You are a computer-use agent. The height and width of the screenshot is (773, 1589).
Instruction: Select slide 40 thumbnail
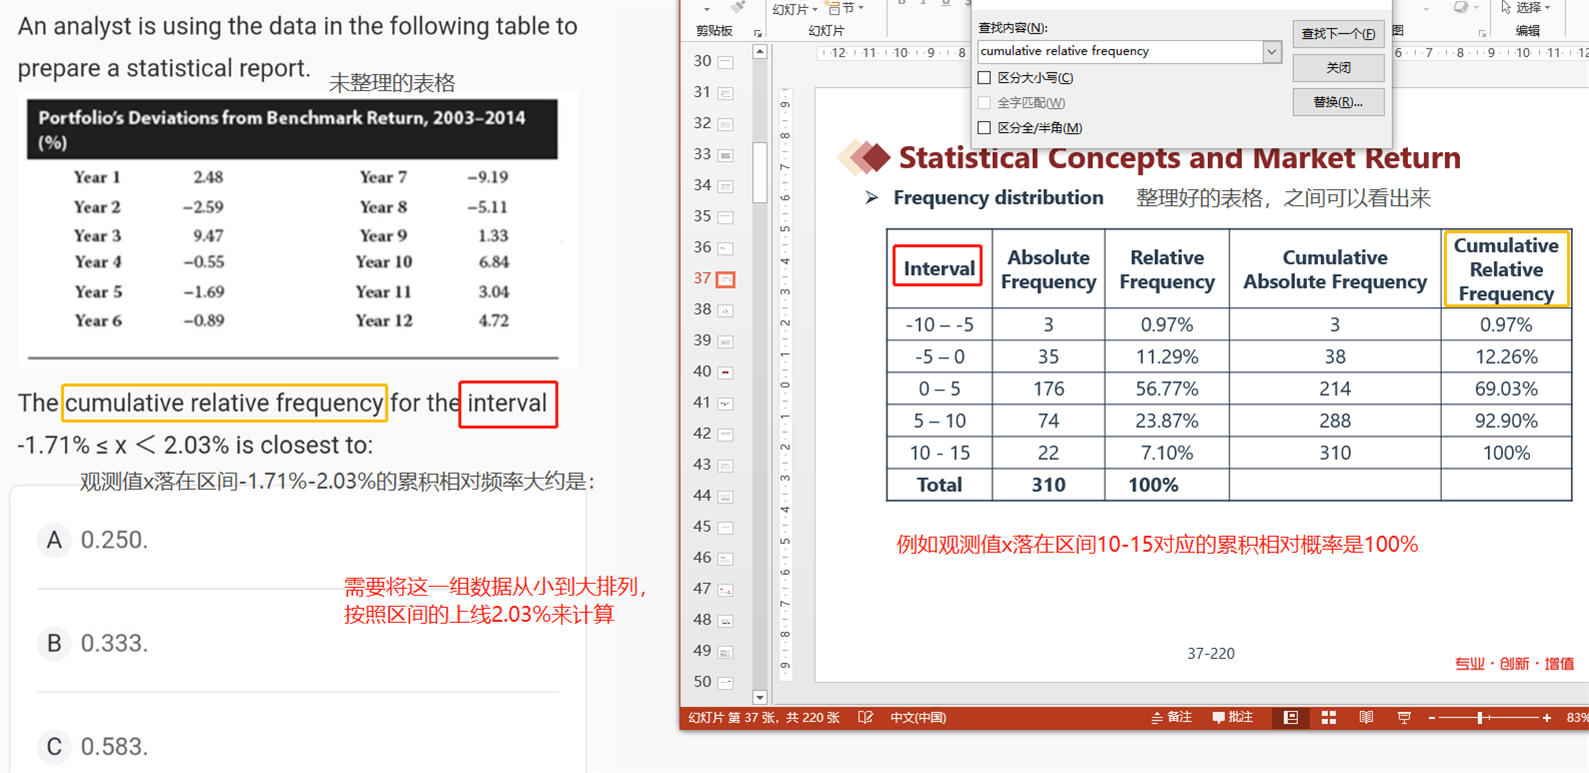click(726, 372)
